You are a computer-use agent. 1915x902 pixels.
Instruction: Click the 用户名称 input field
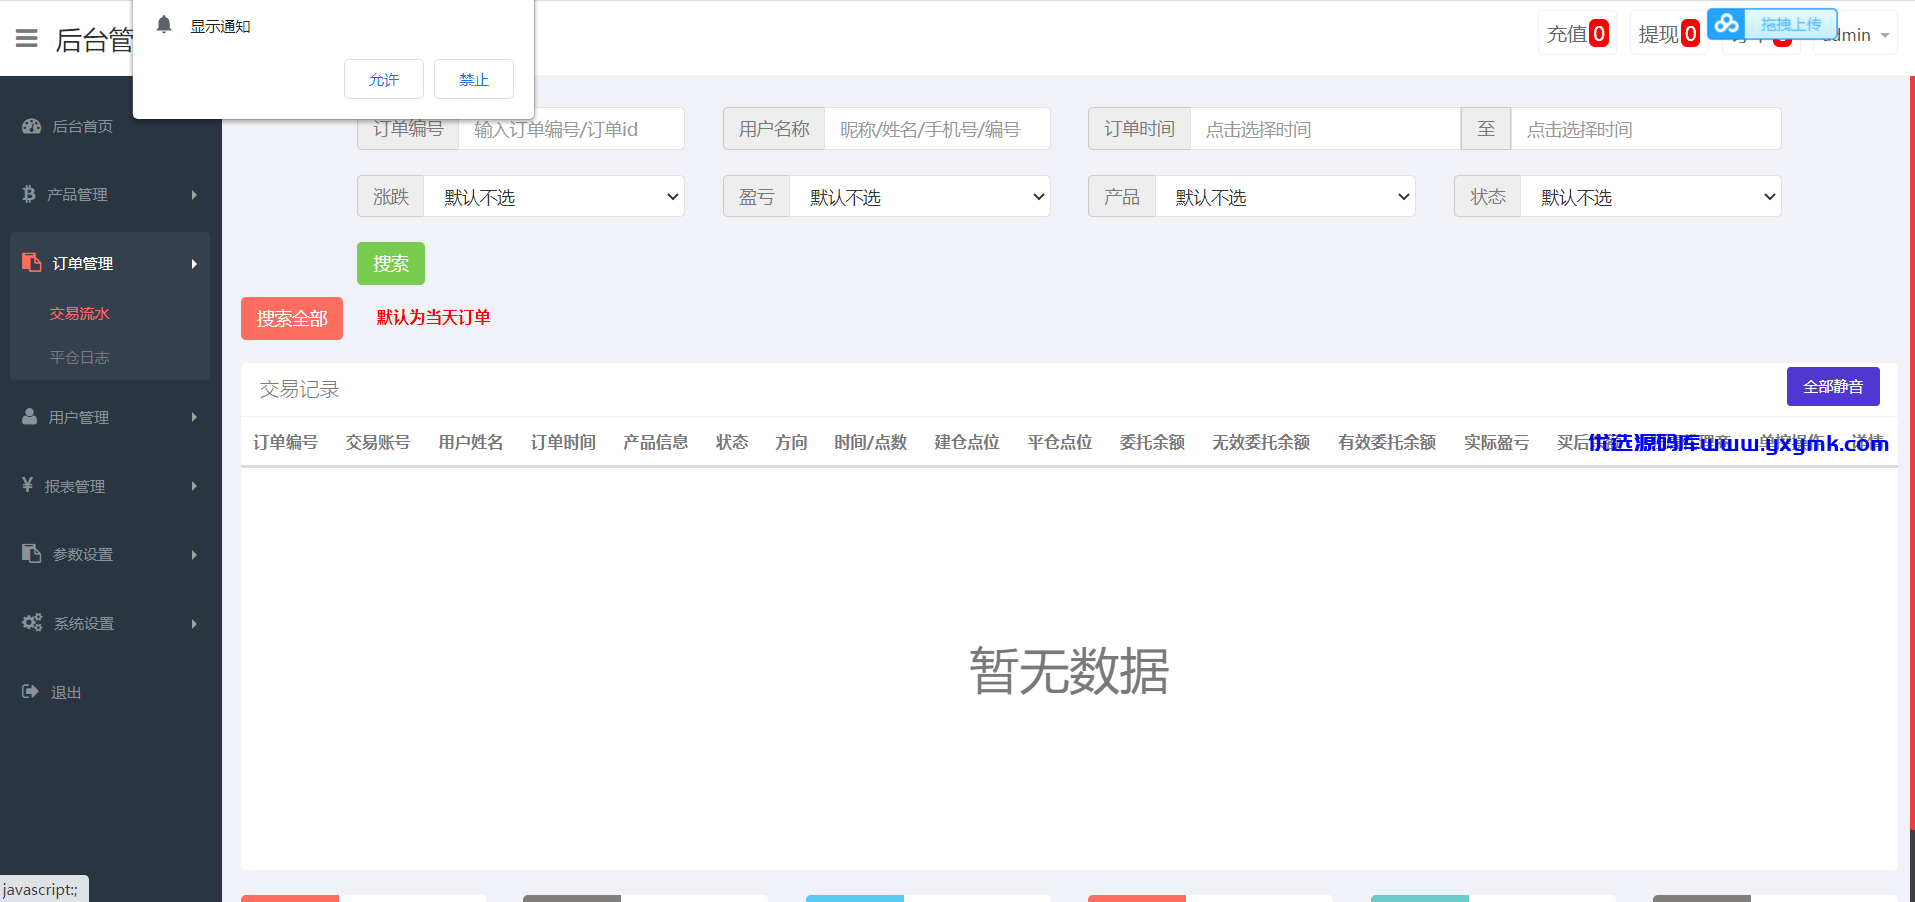[x=937, y=129]
